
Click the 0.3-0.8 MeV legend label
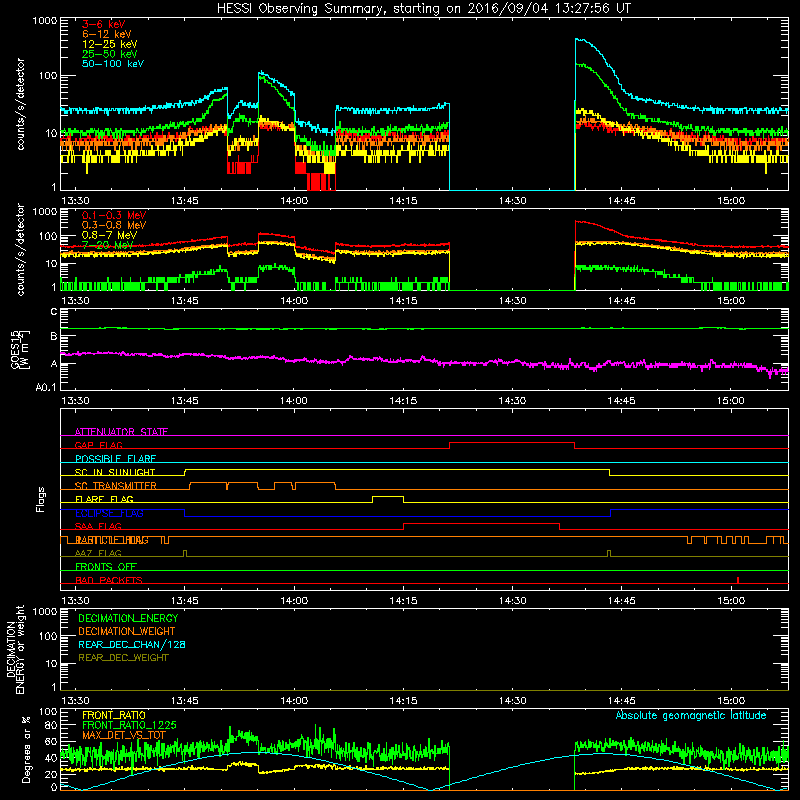pyautogui.click(x=114, y=225)
